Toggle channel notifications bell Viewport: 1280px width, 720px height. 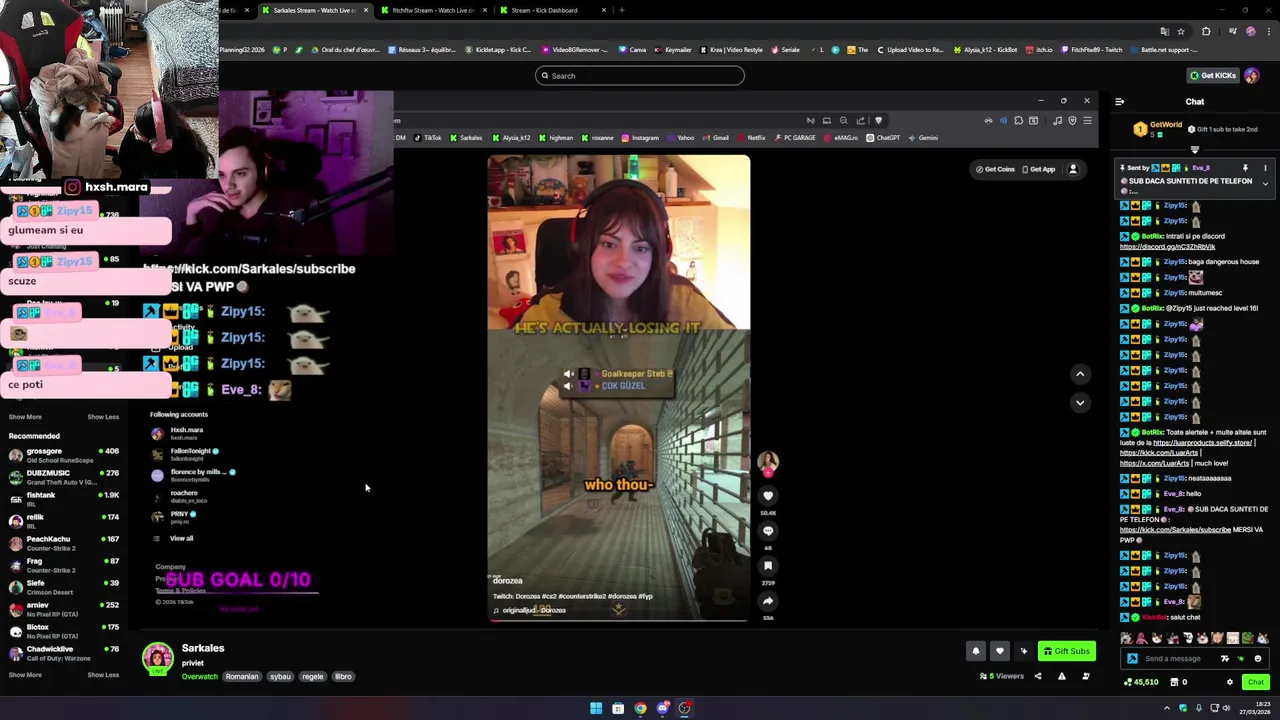coord(976,651)
